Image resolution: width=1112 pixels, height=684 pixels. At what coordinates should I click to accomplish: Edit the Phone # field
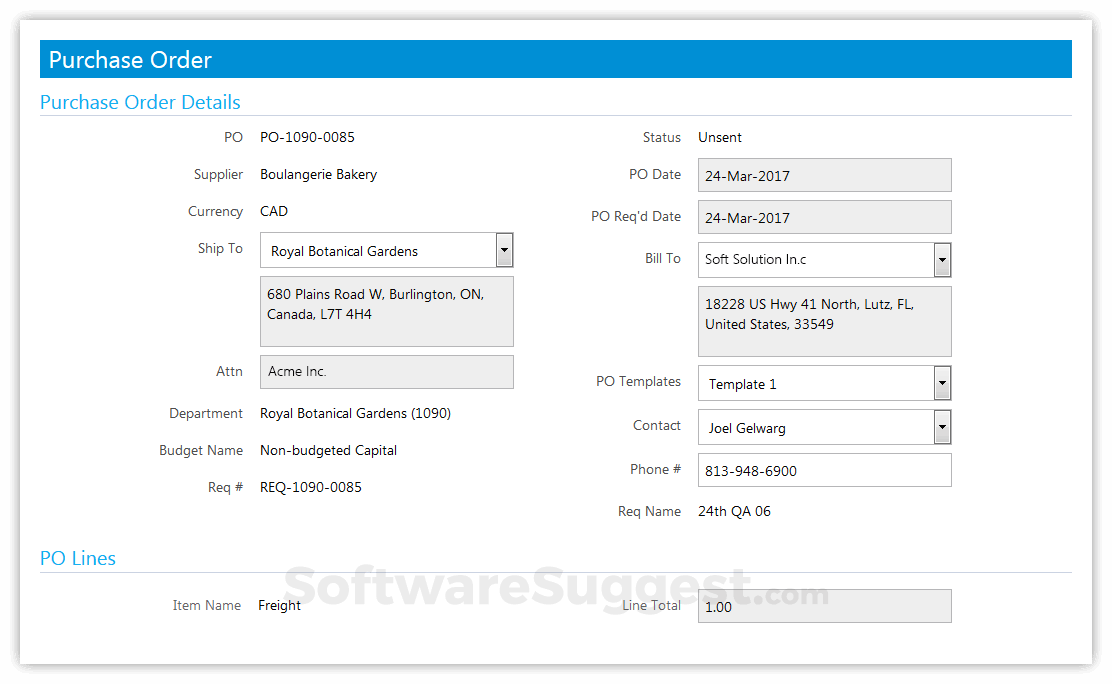[824, 470]
